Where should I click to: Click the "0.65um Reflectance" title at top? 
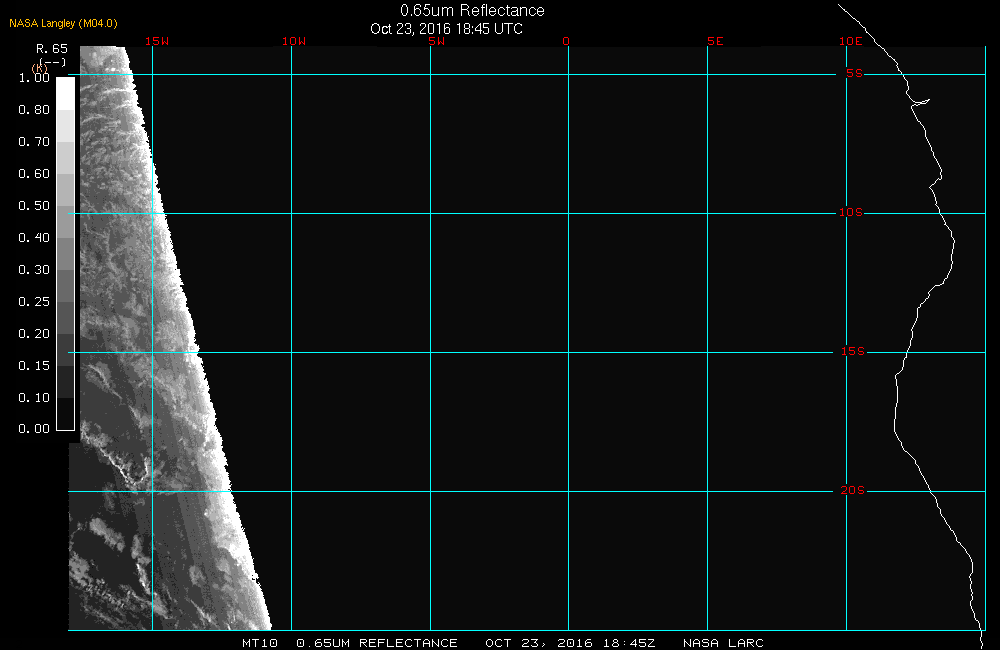pos(472,11)
